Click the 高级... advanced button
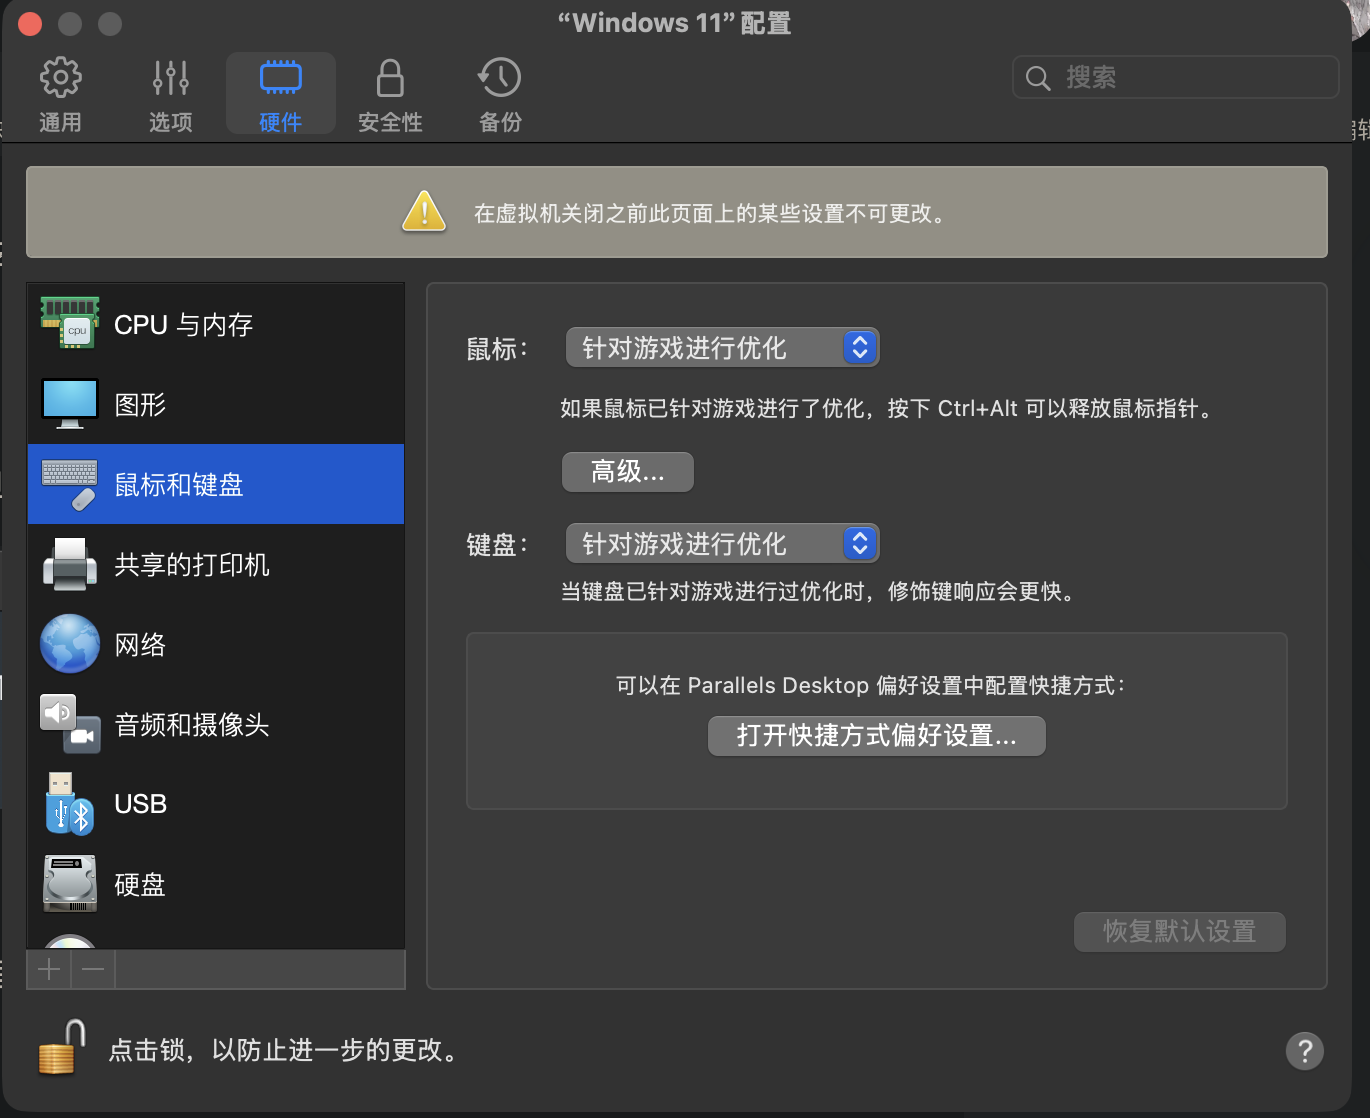Viewport: 1370px width, 1118px height. (x=628, y=472)
